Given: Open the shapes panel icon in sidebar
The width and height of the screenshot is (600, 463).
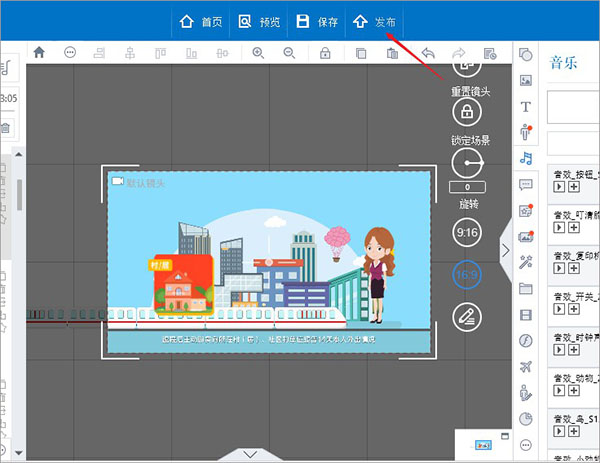Looking at the screenshot, I should pyautogui.click(x=526, y=54).
